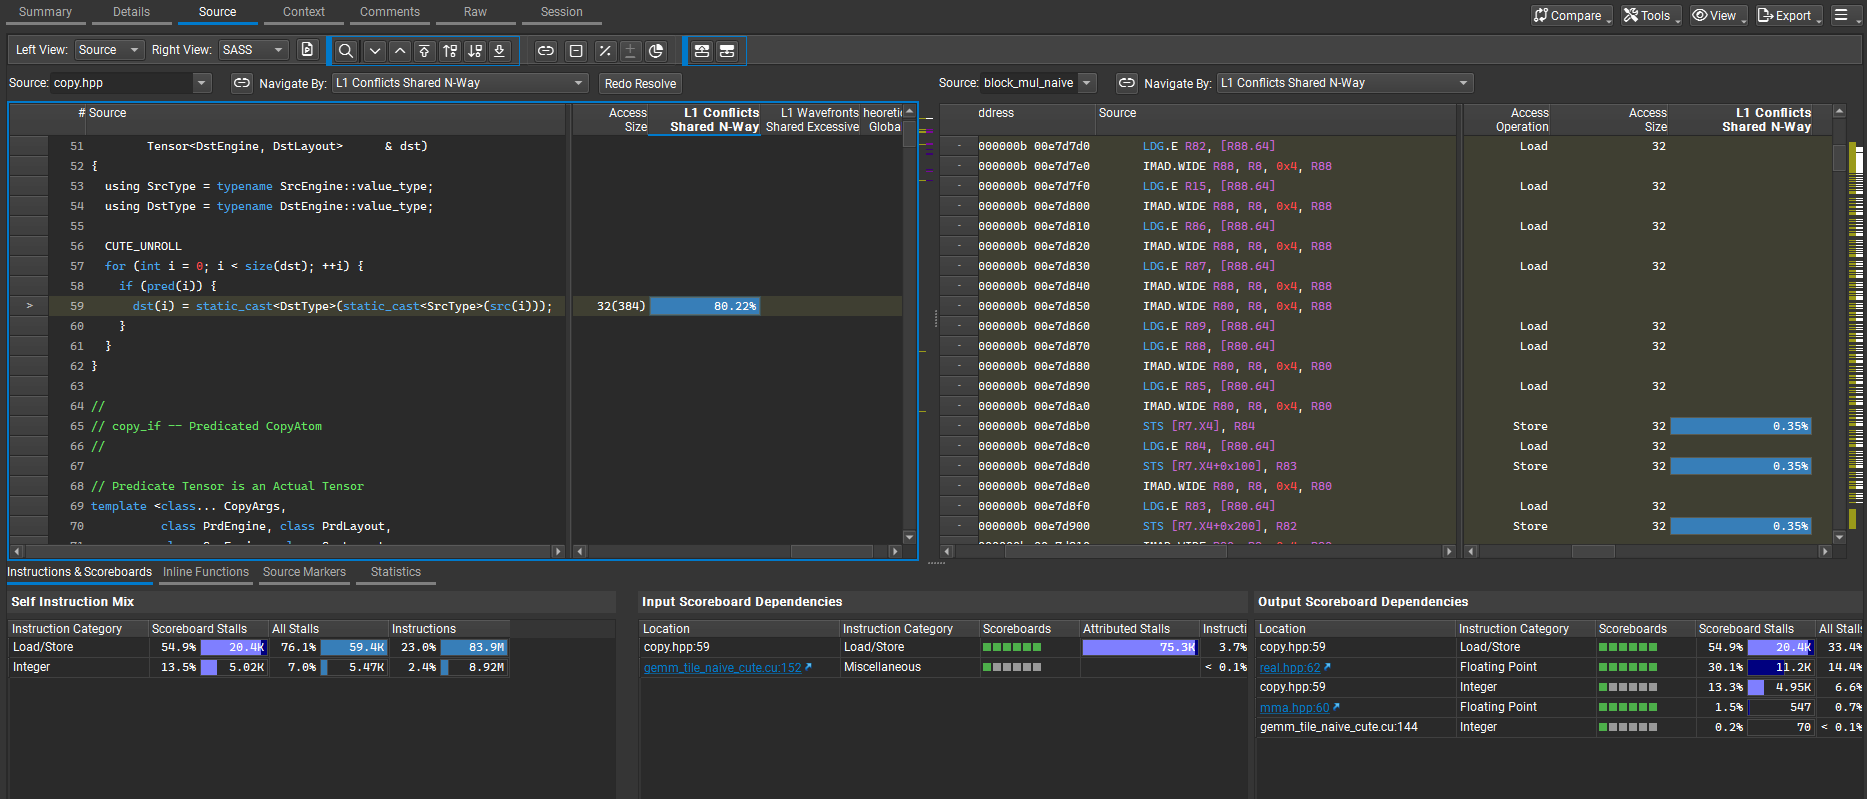Open the Inline Functions tab
The height and width of the screenshot is (799, 1867).
206,572
